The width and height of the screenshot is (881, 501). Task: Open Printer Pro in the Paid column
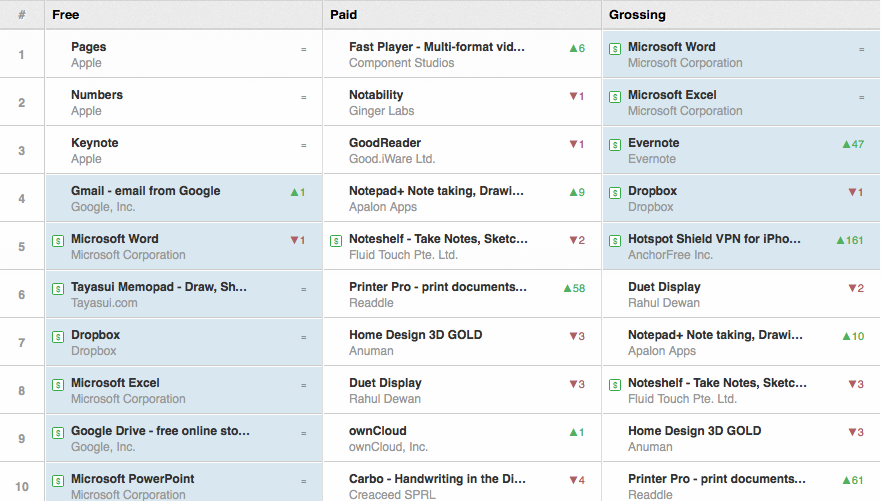pos(438,286)
